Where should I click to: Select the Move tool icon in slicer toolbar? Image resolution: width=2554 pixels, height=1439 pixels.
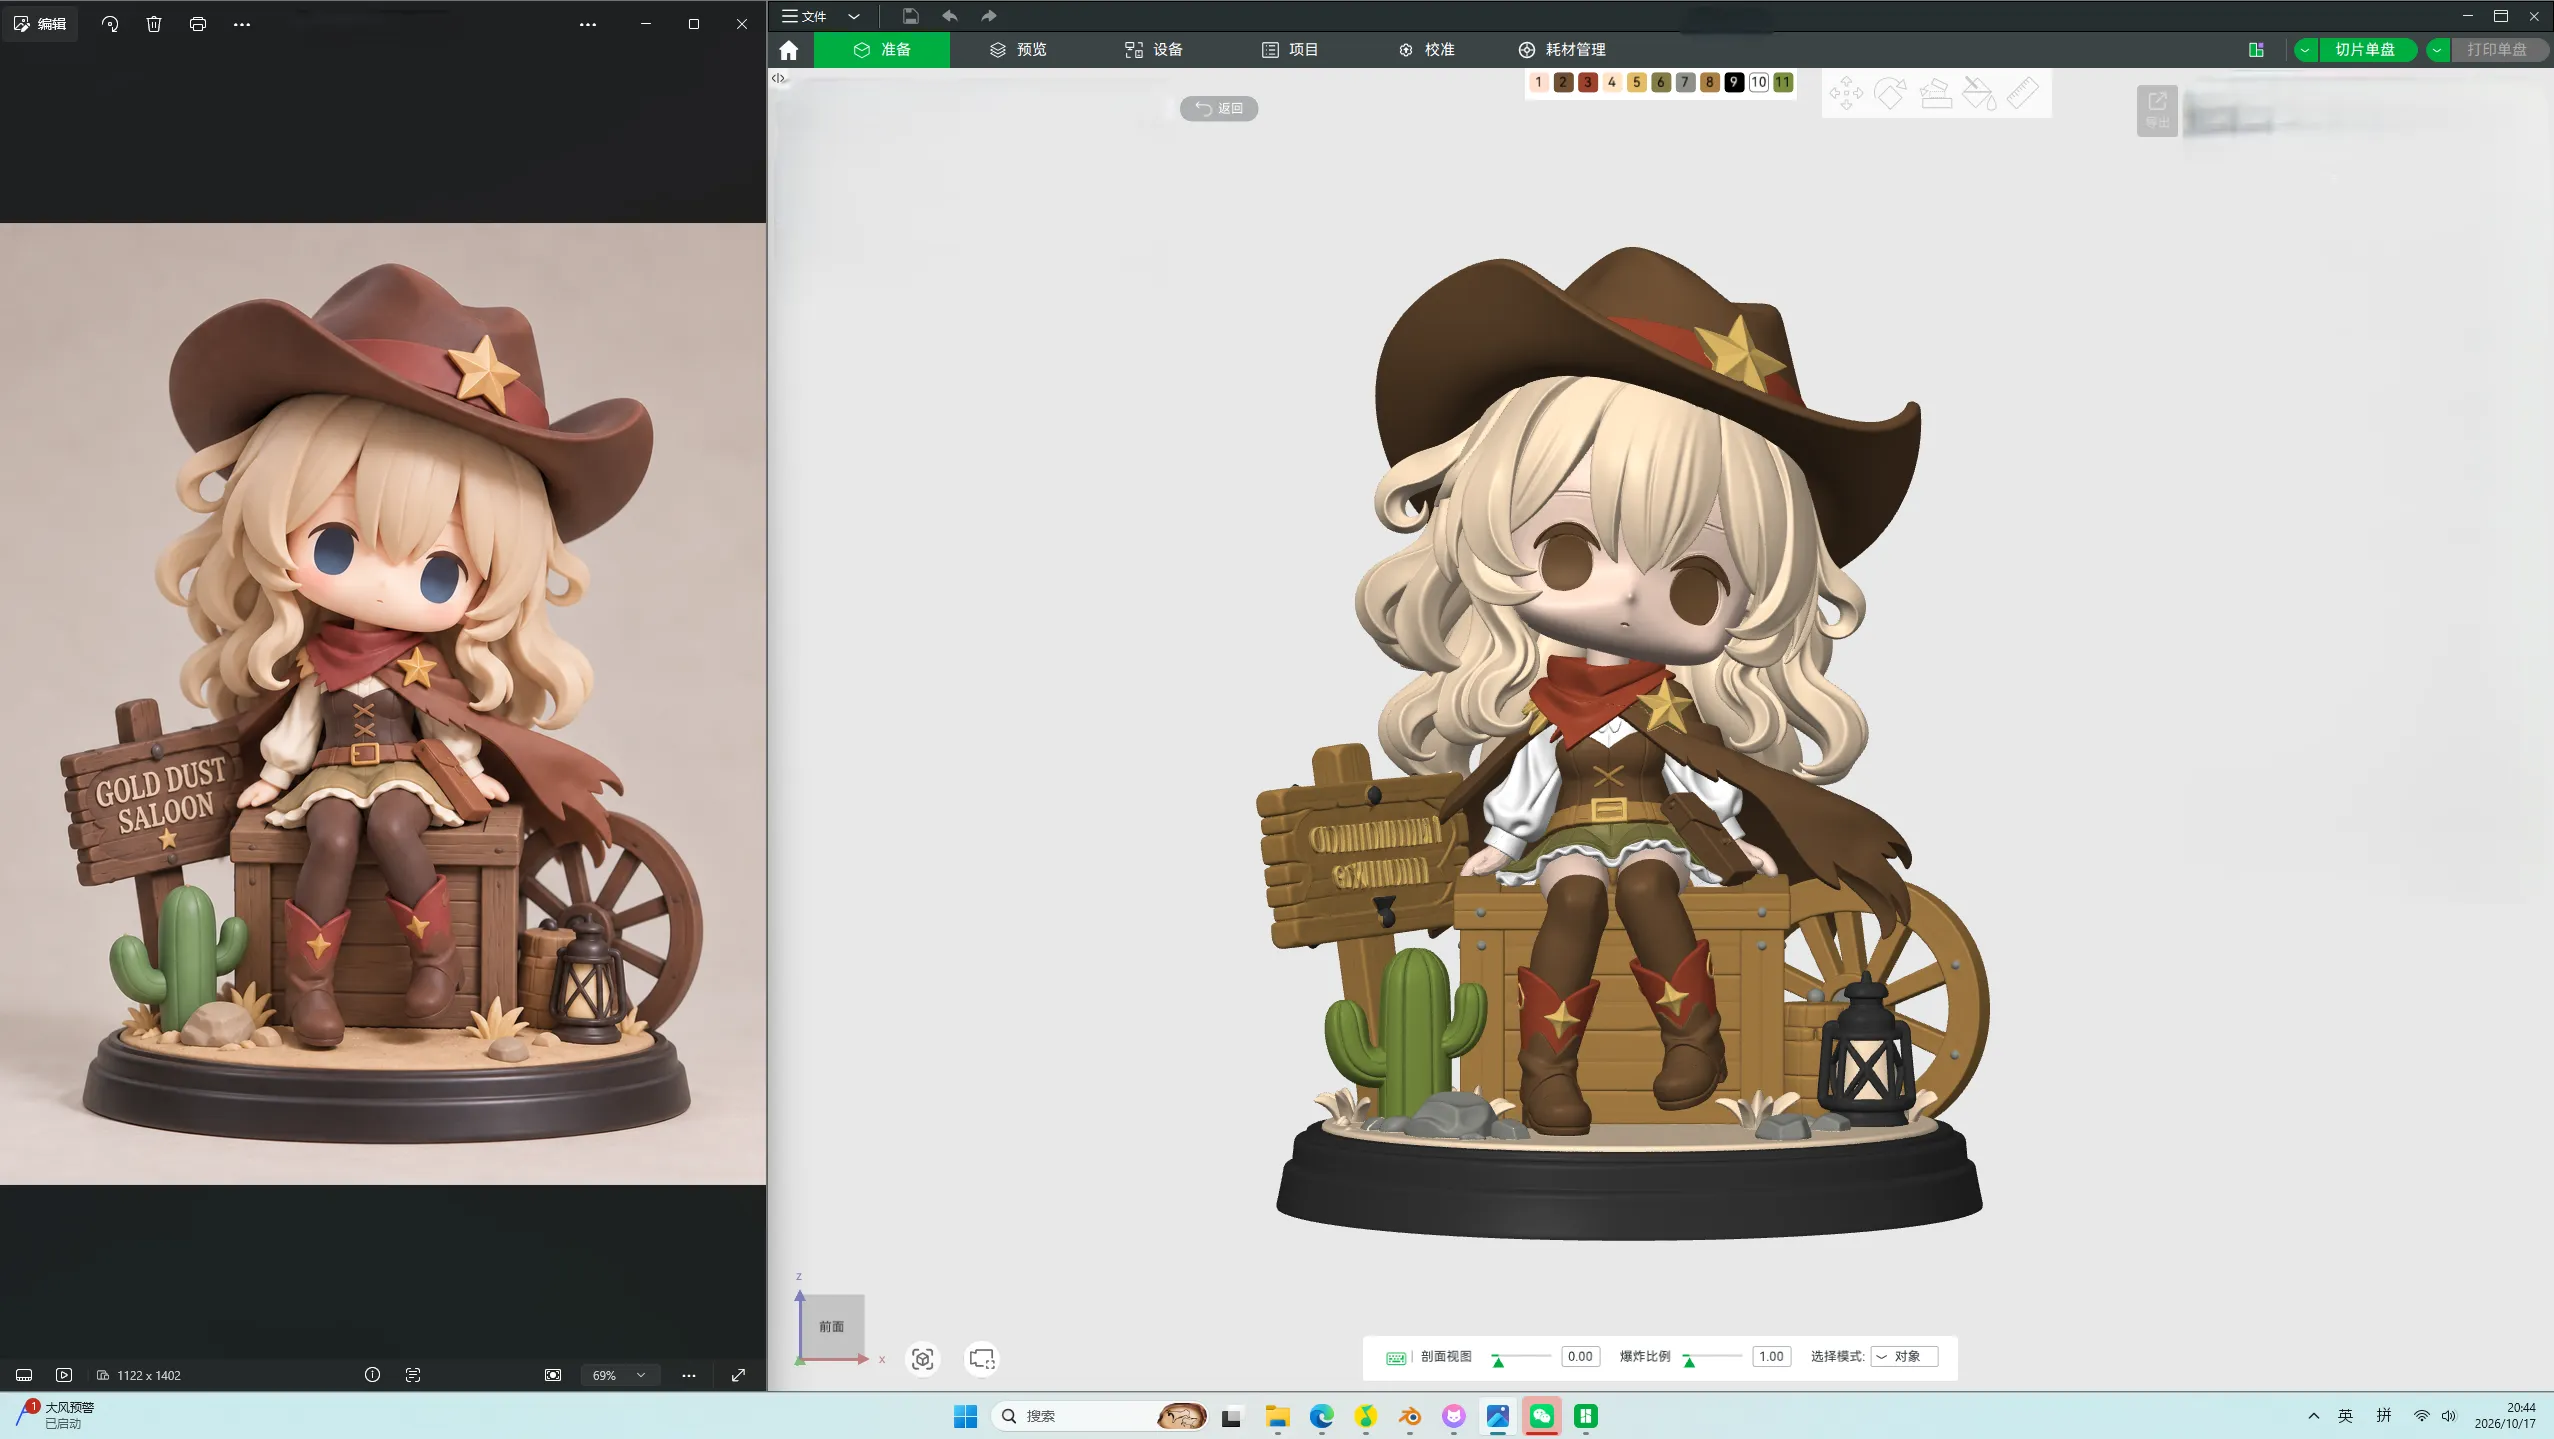(1846, 94)
